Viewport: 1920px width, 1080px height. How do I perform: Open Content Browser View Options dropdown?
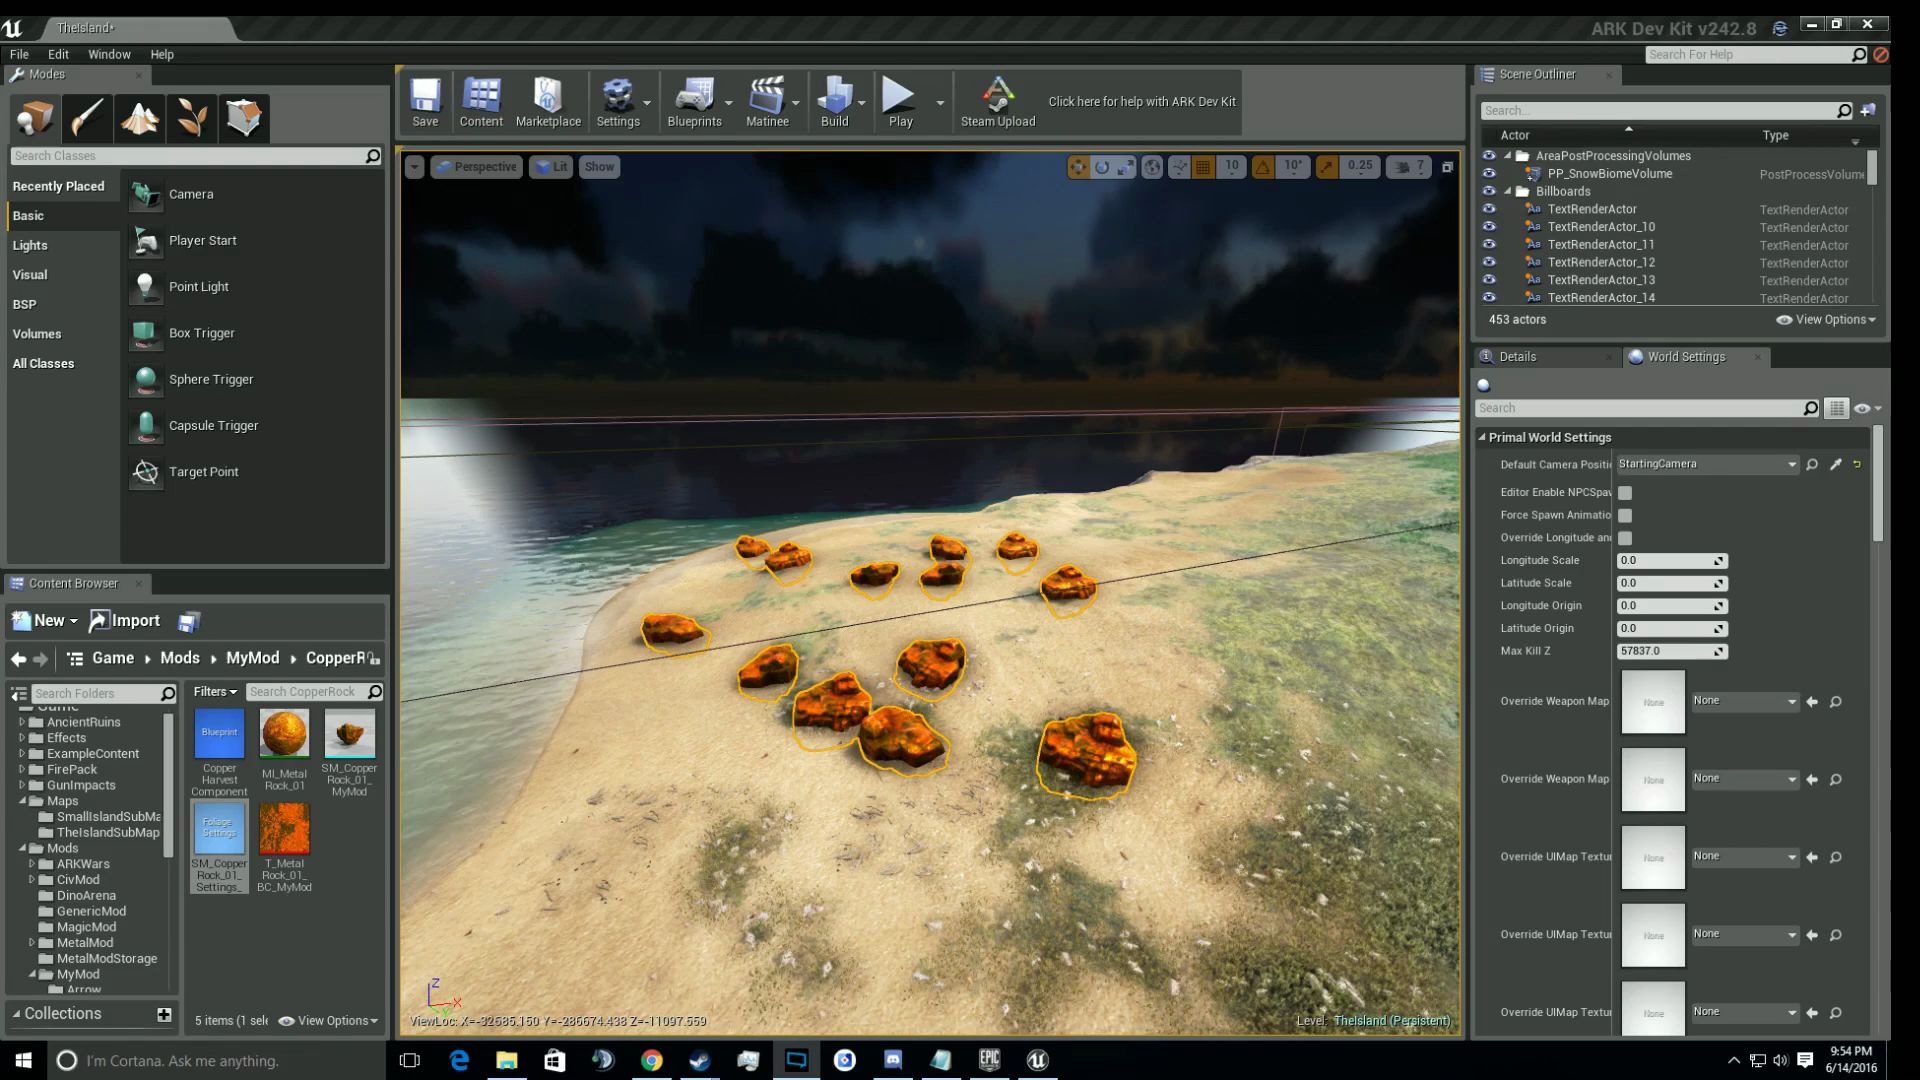329,1021
